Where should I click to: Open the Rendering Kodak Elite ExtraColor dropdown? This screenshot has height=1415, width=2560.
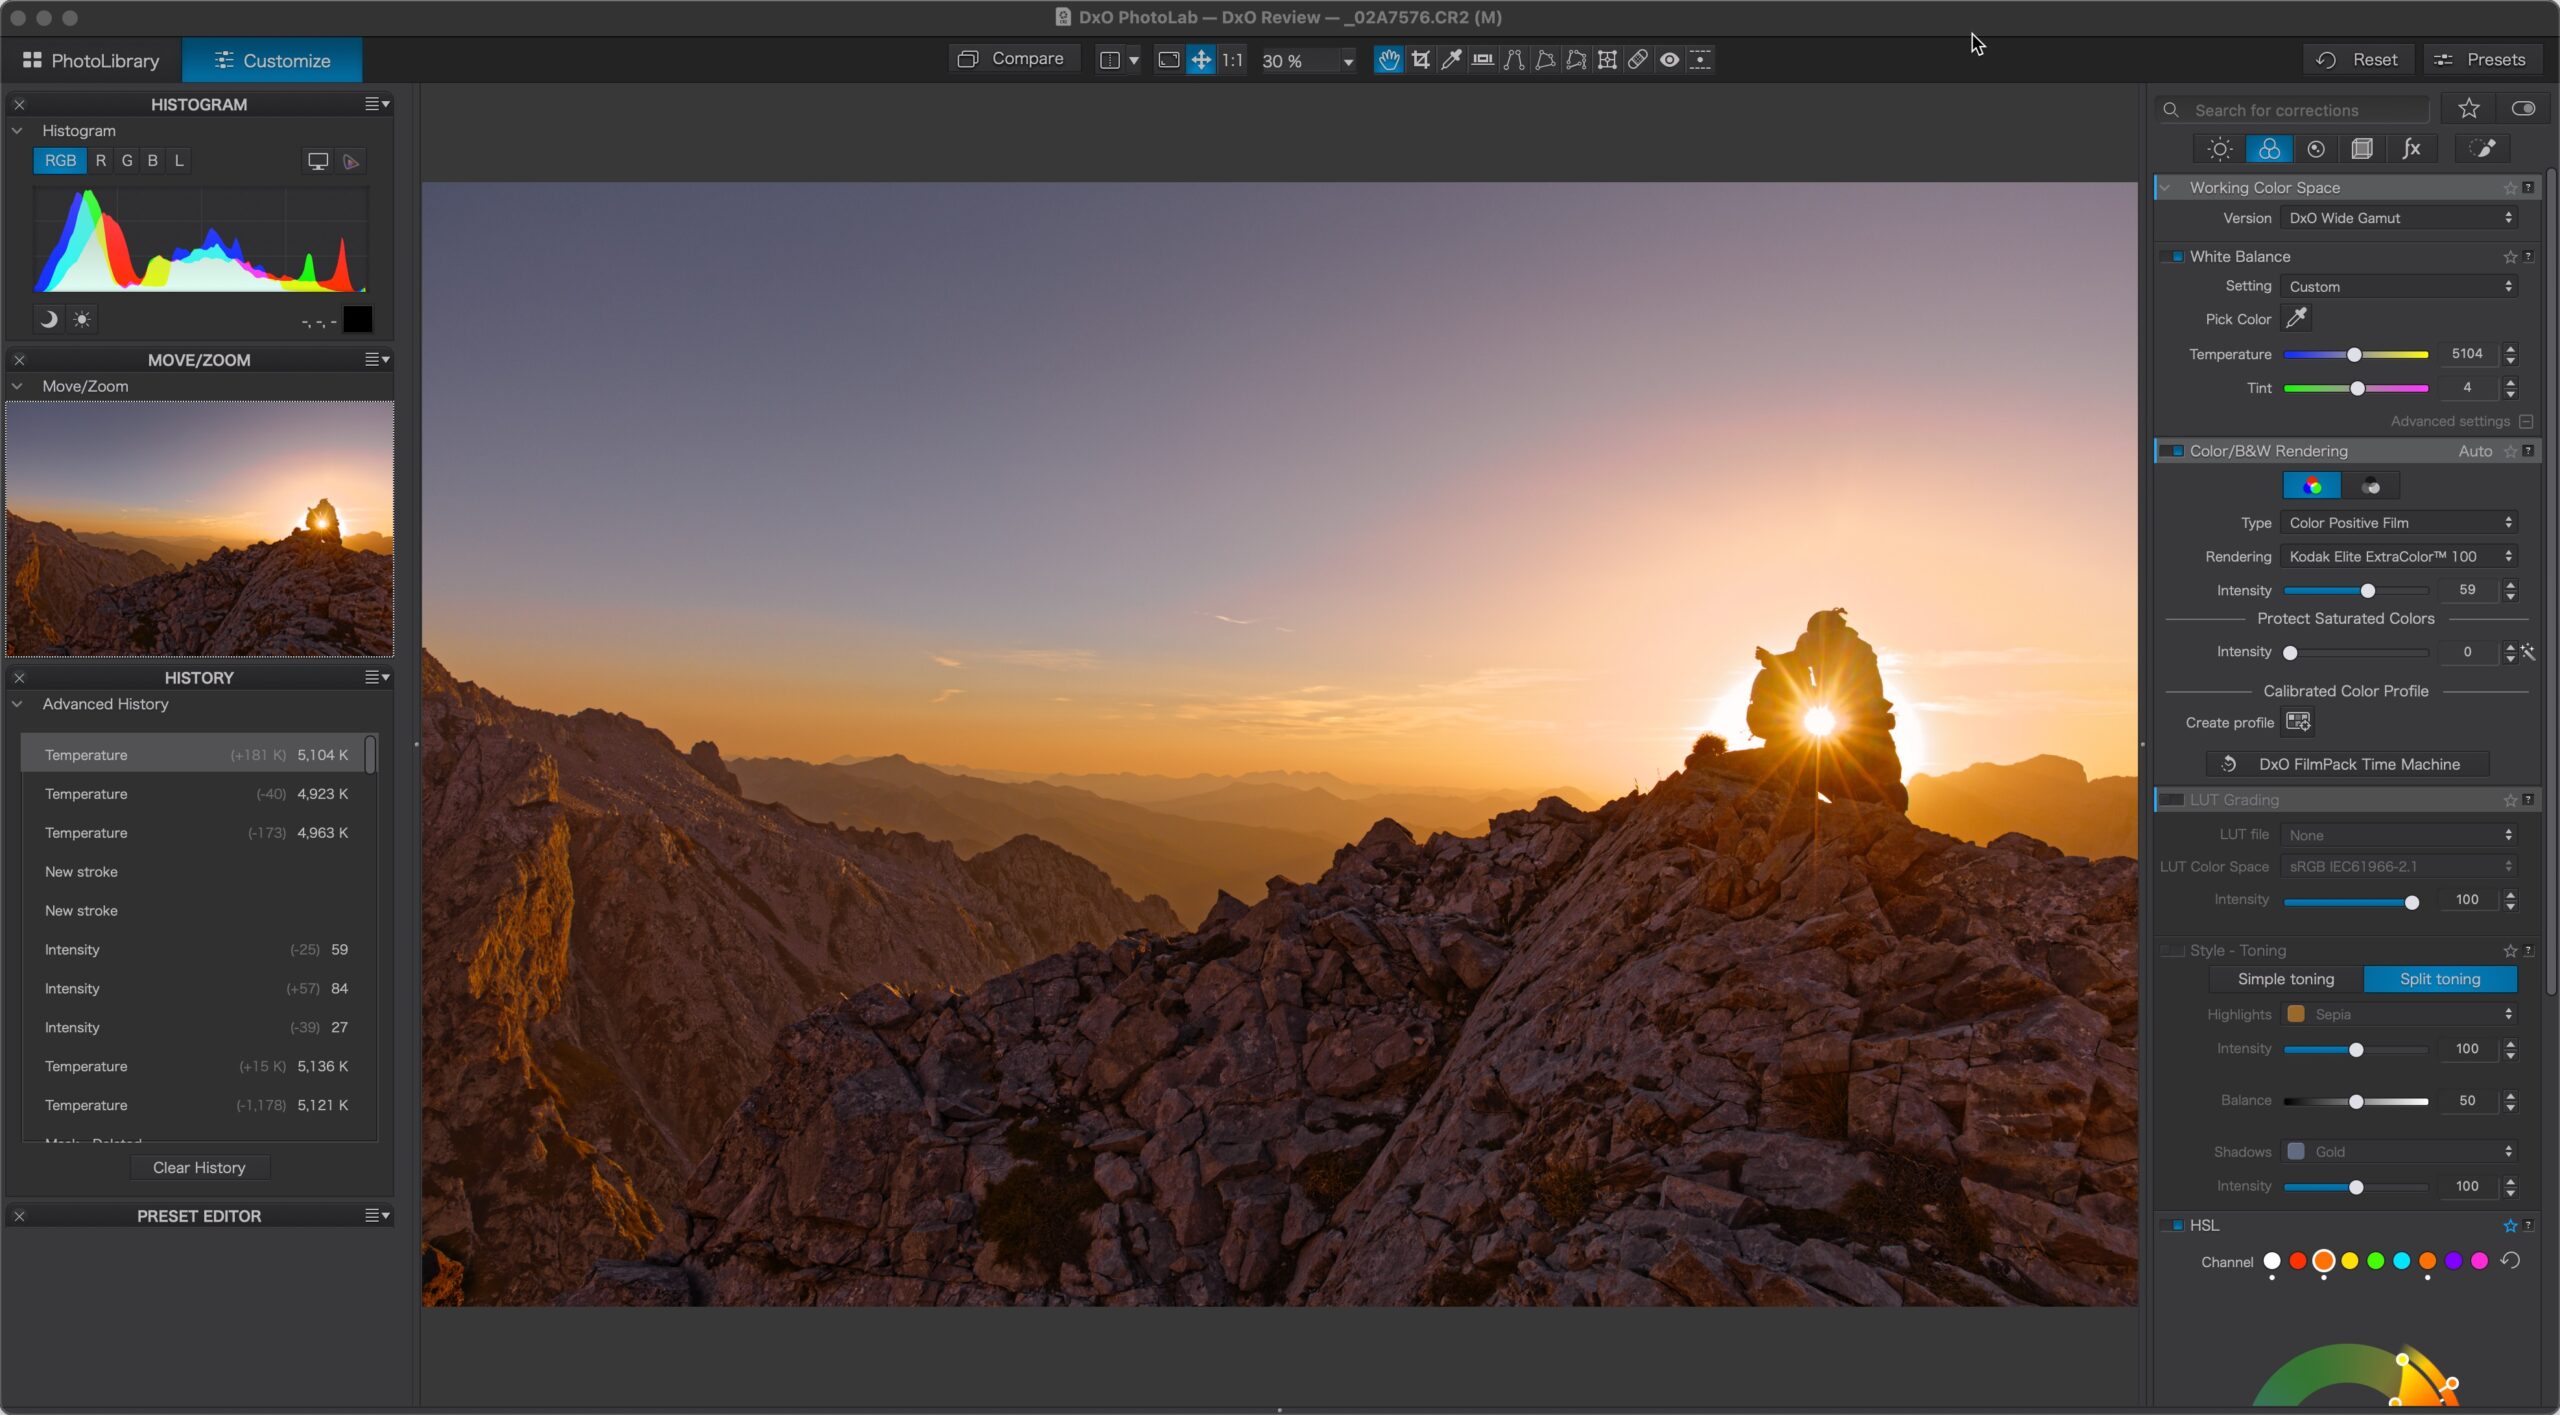[x=2398, y=557]
